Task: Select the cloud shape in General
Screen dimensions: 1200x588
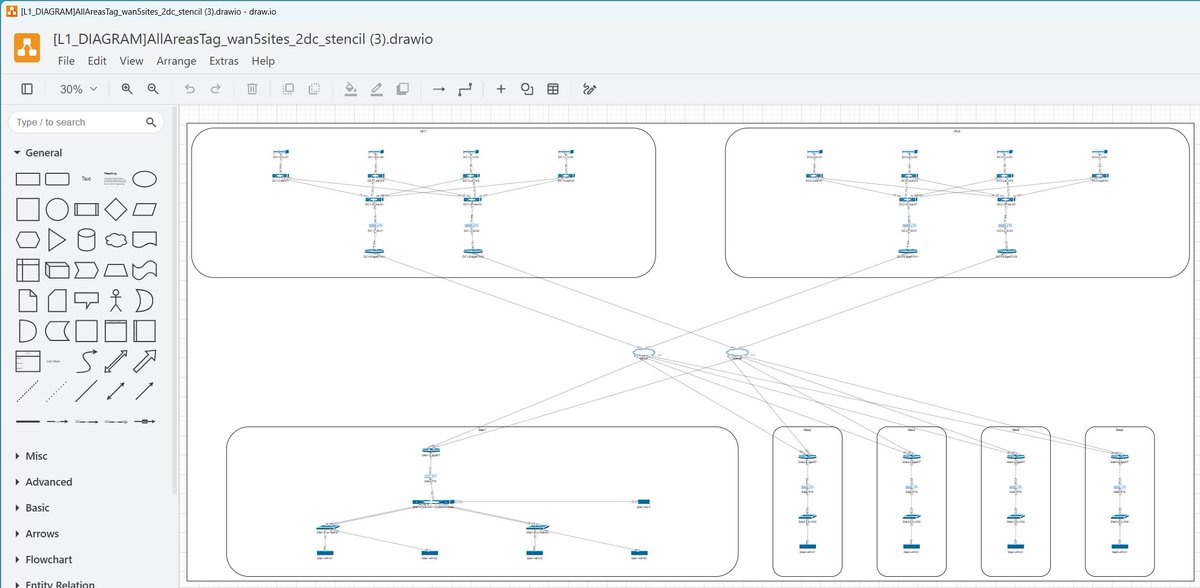Action: coord(116,240)
